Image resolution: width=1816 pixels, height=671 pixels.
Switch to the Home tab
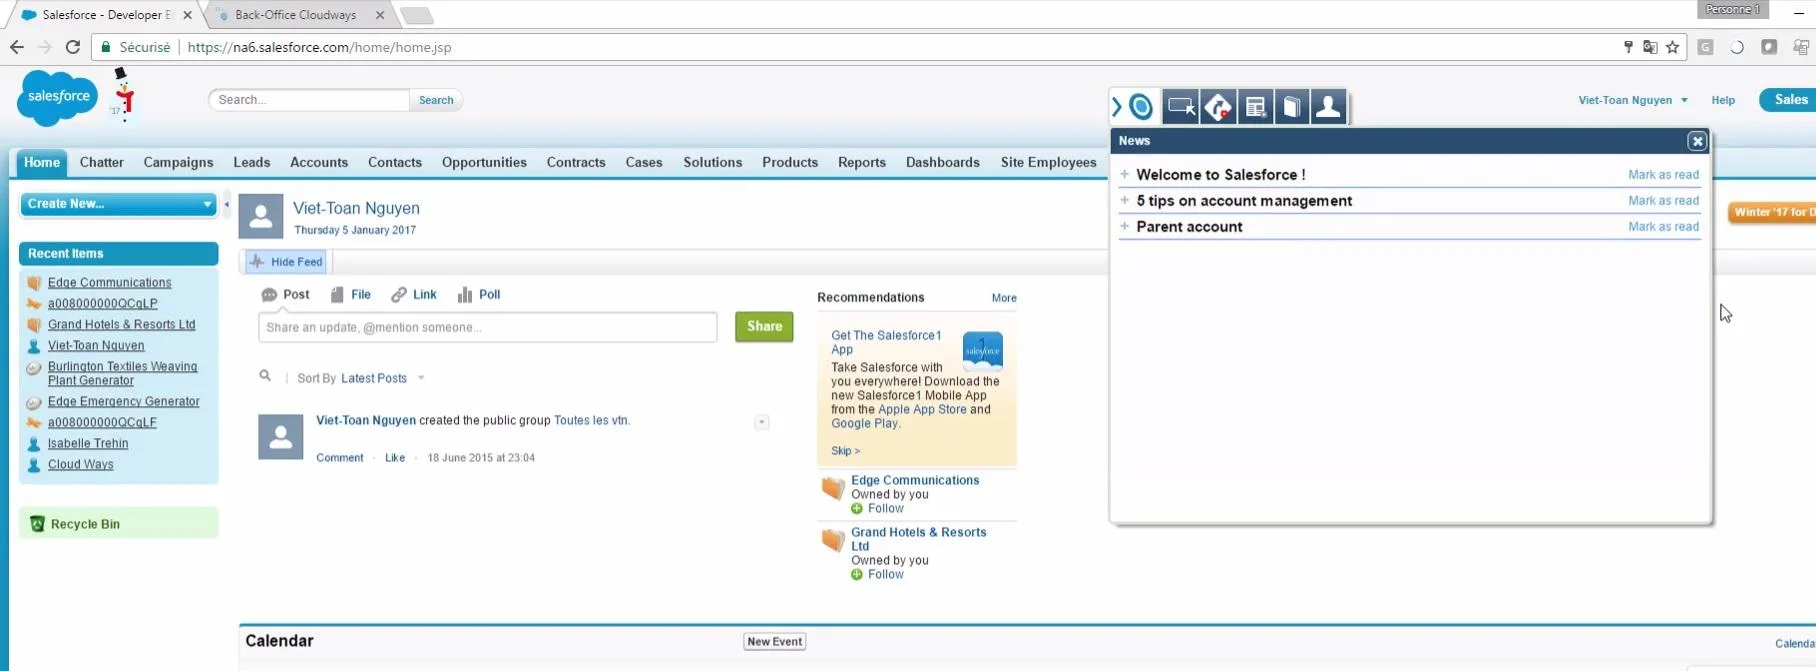click(x=42, y=162)
